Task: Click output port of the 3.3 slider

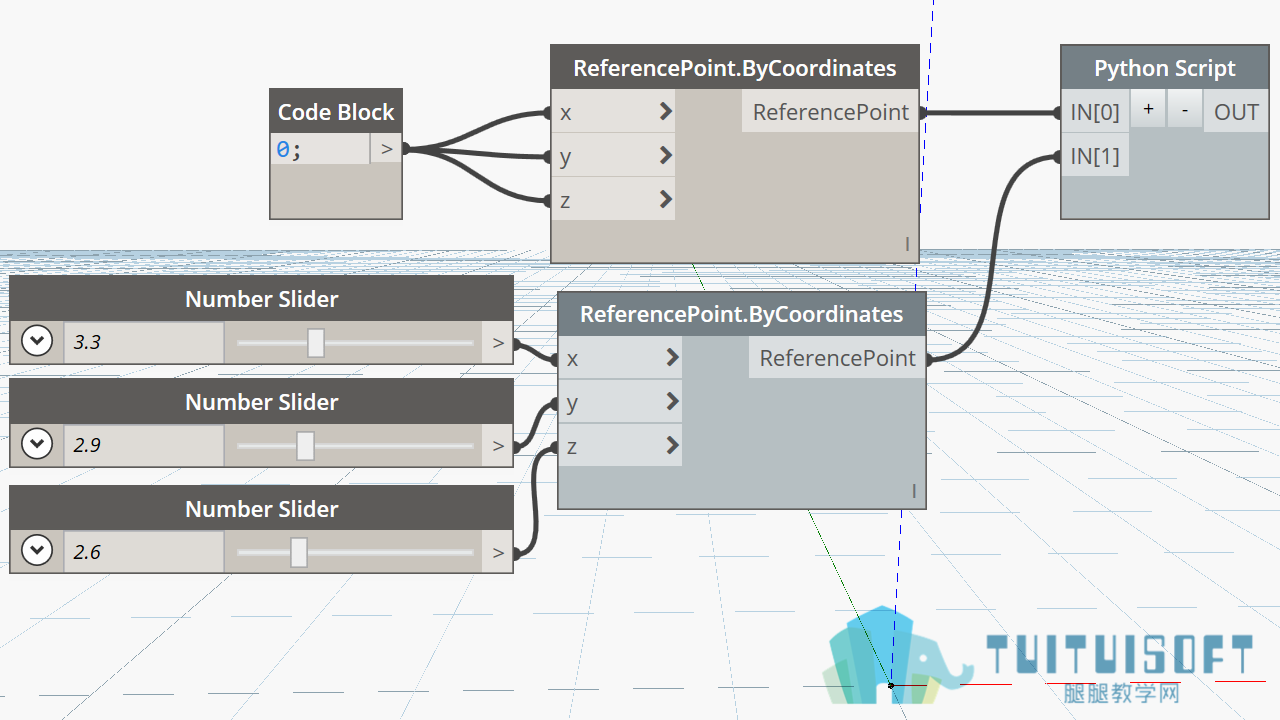Action: point(498,343)
